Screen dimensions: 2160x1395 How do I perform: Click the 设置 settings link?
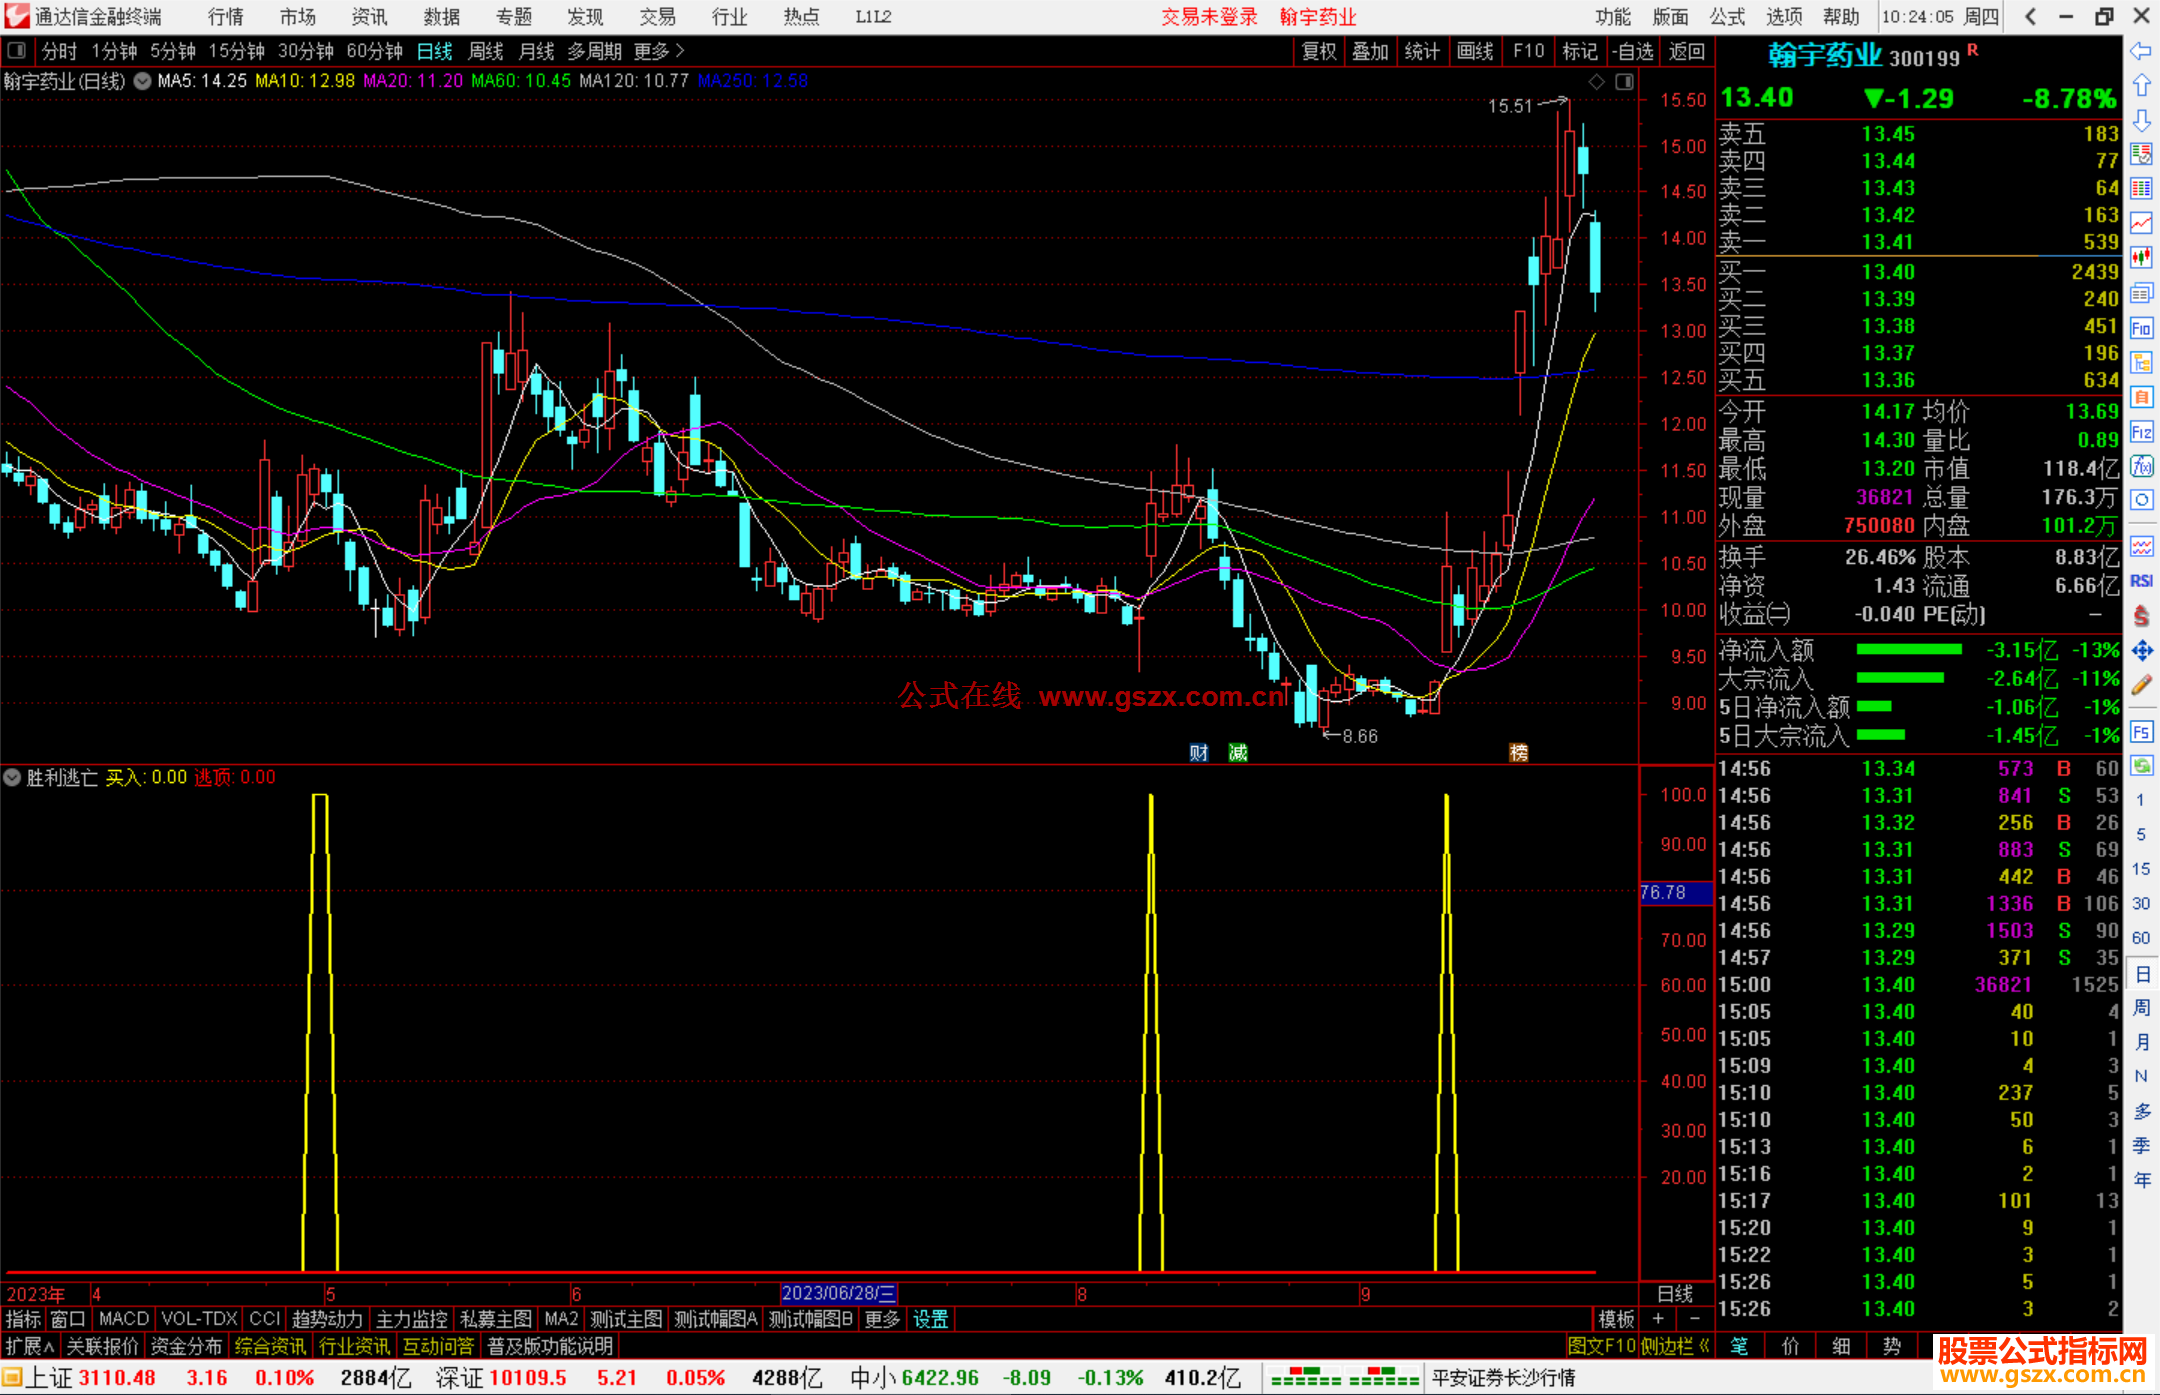click(930, 1319)
